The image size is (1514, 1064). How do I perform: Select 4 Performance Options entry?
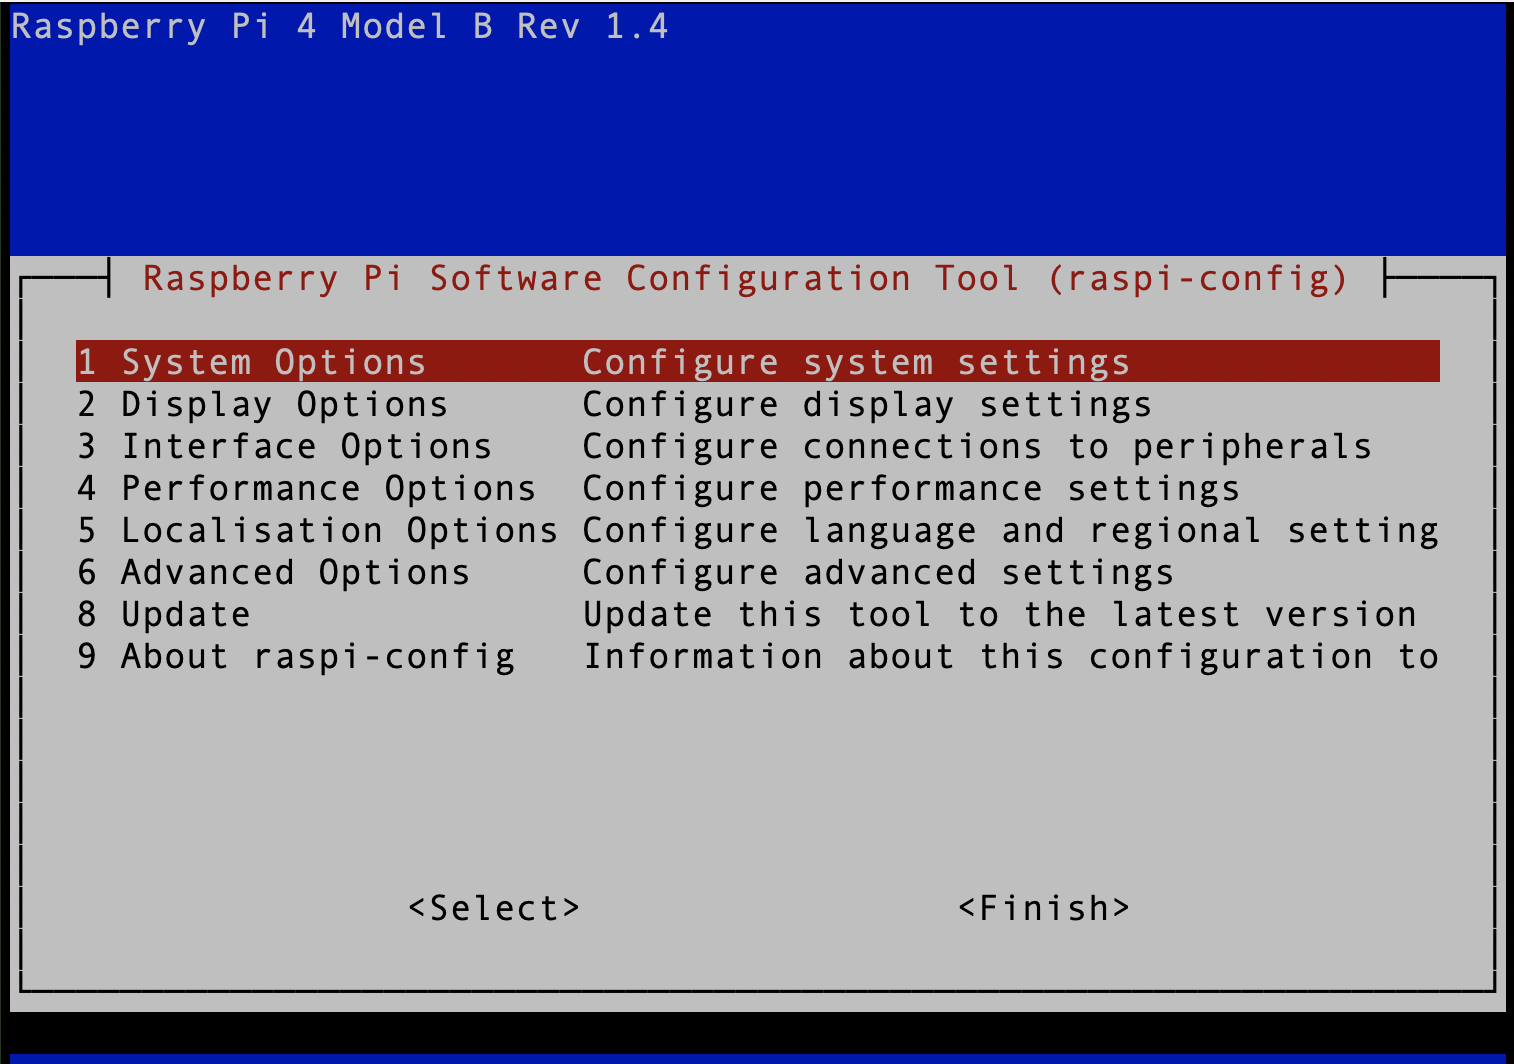pos(757,488)
